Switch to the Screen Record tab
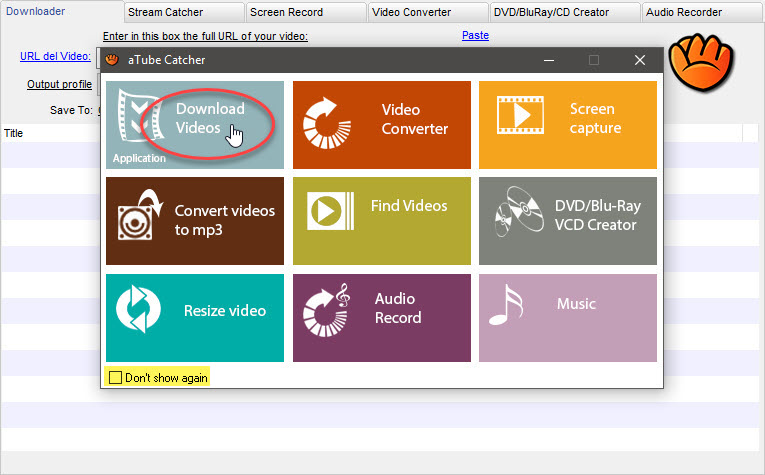The height and width of the screenshot is (475, 765). coord(305,12)
